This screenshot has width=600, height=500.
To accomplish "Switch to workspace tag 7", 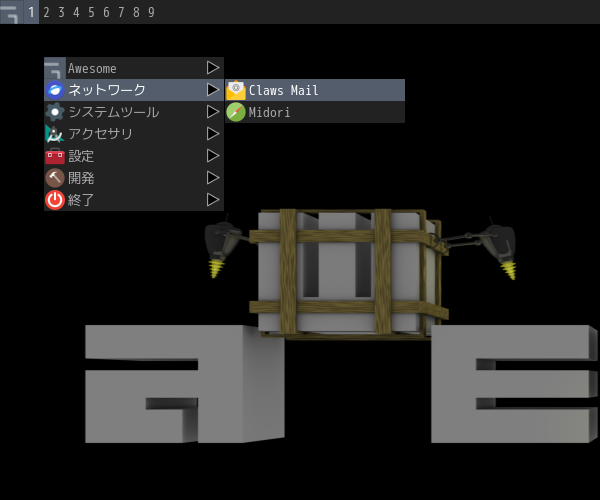I will (121, 12).
